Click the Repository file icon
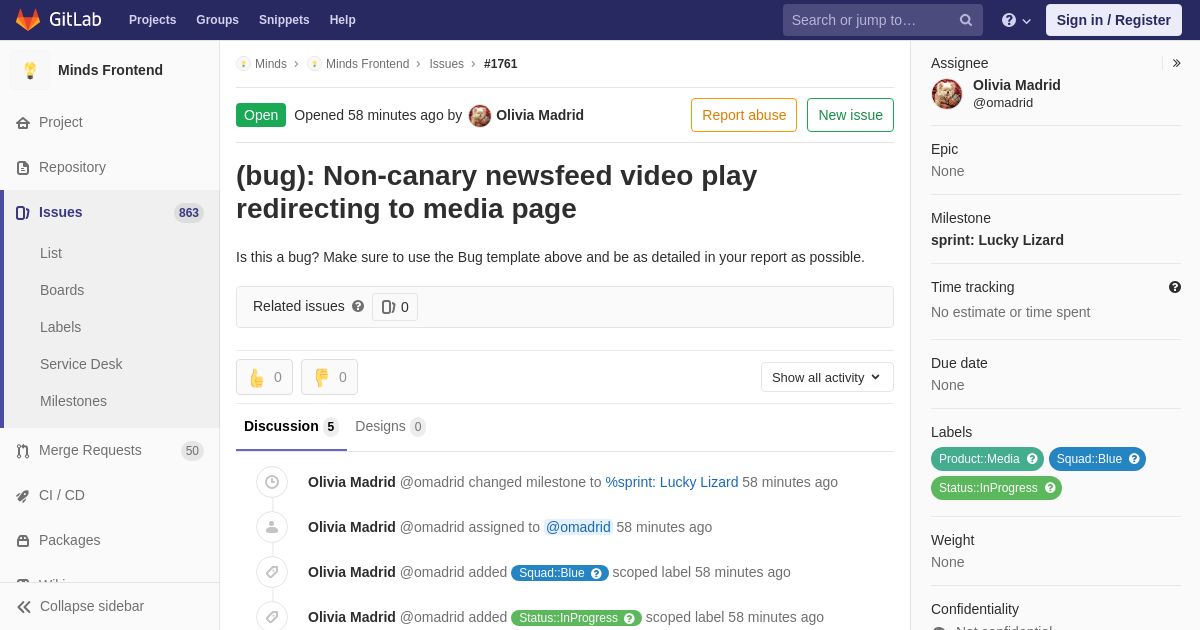 point(23,167)
